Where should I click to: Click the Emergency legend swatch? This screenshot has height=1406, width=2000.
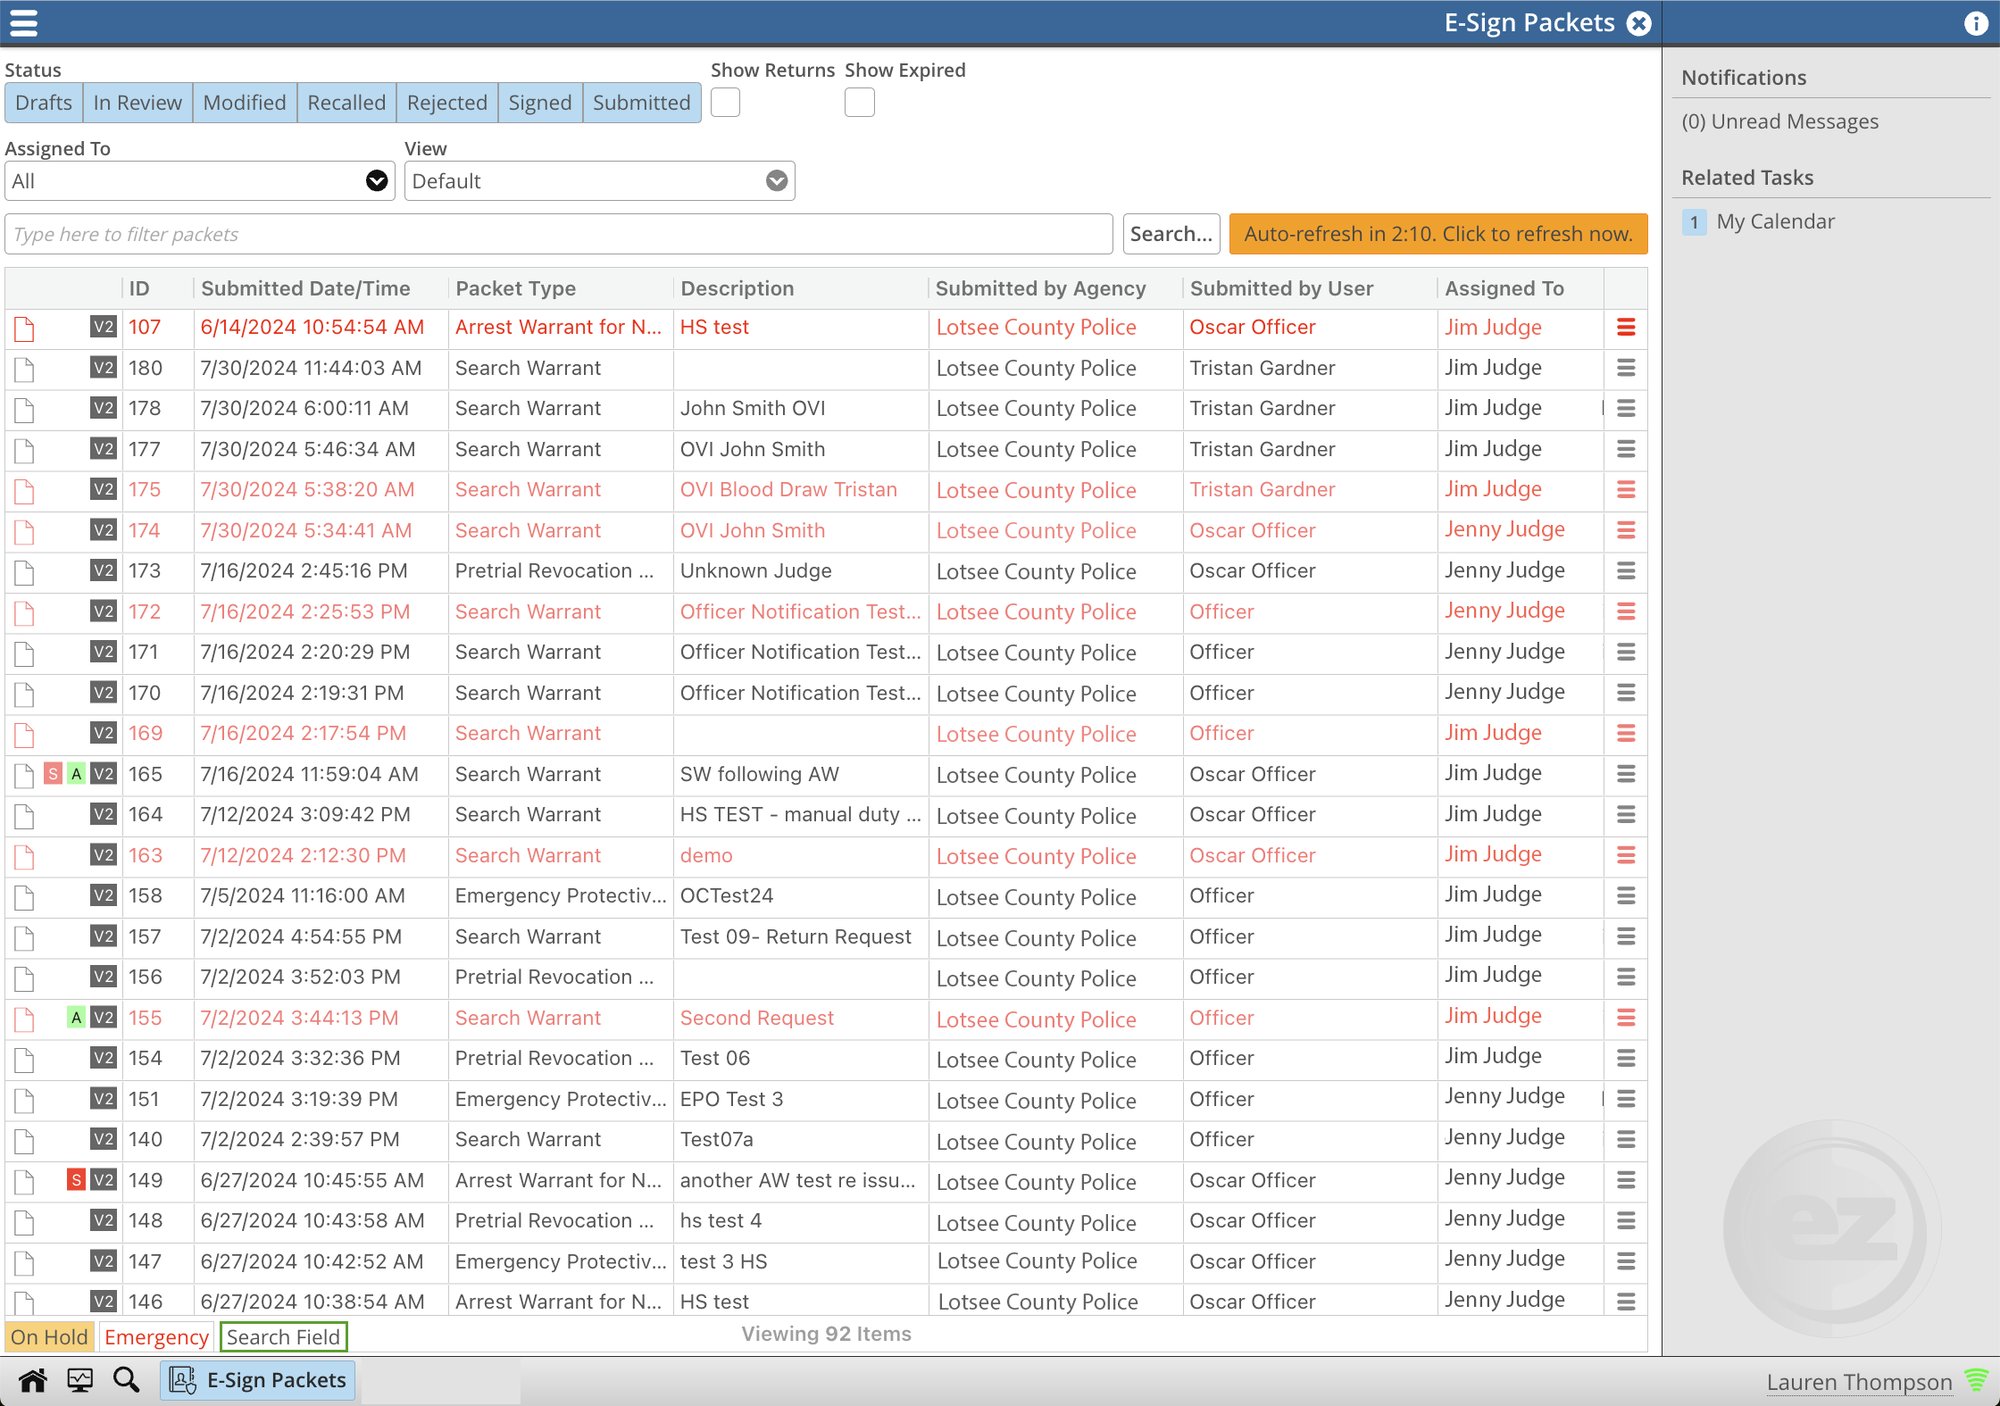coord(156,1337)
